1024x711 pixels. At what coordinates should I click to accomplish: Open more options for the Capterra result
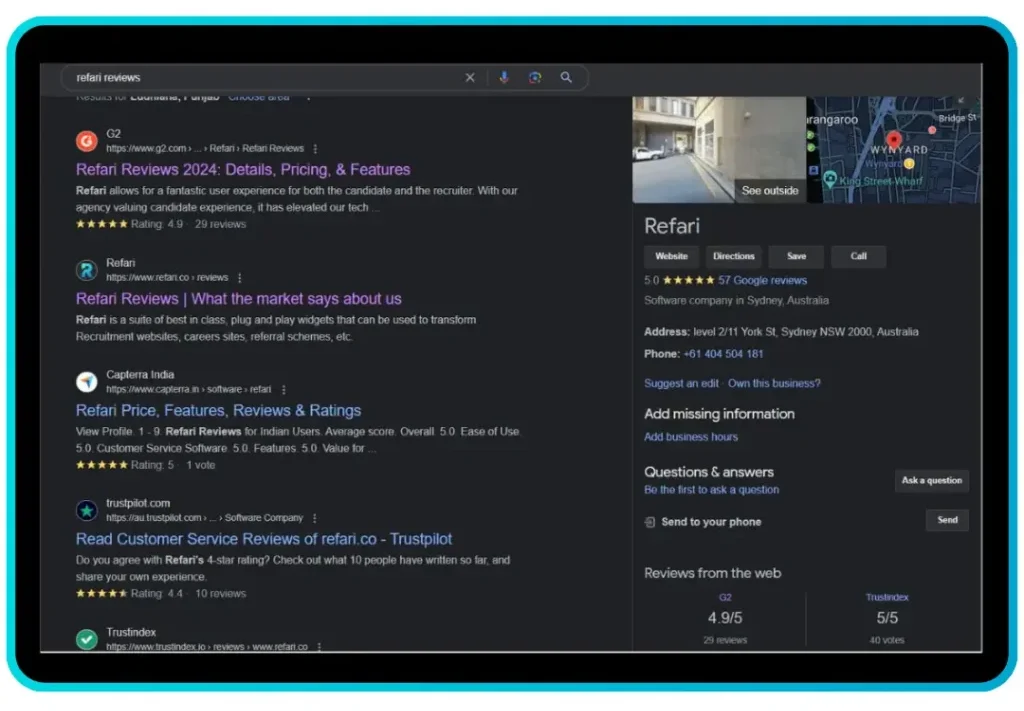tap(283, 390)
